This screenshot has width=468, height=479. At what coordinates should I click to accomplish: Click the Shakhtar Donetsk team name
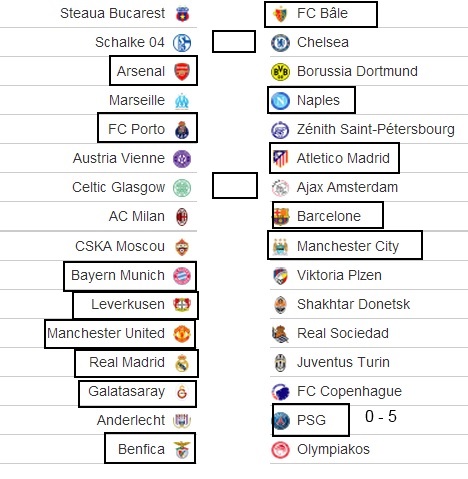353,304
